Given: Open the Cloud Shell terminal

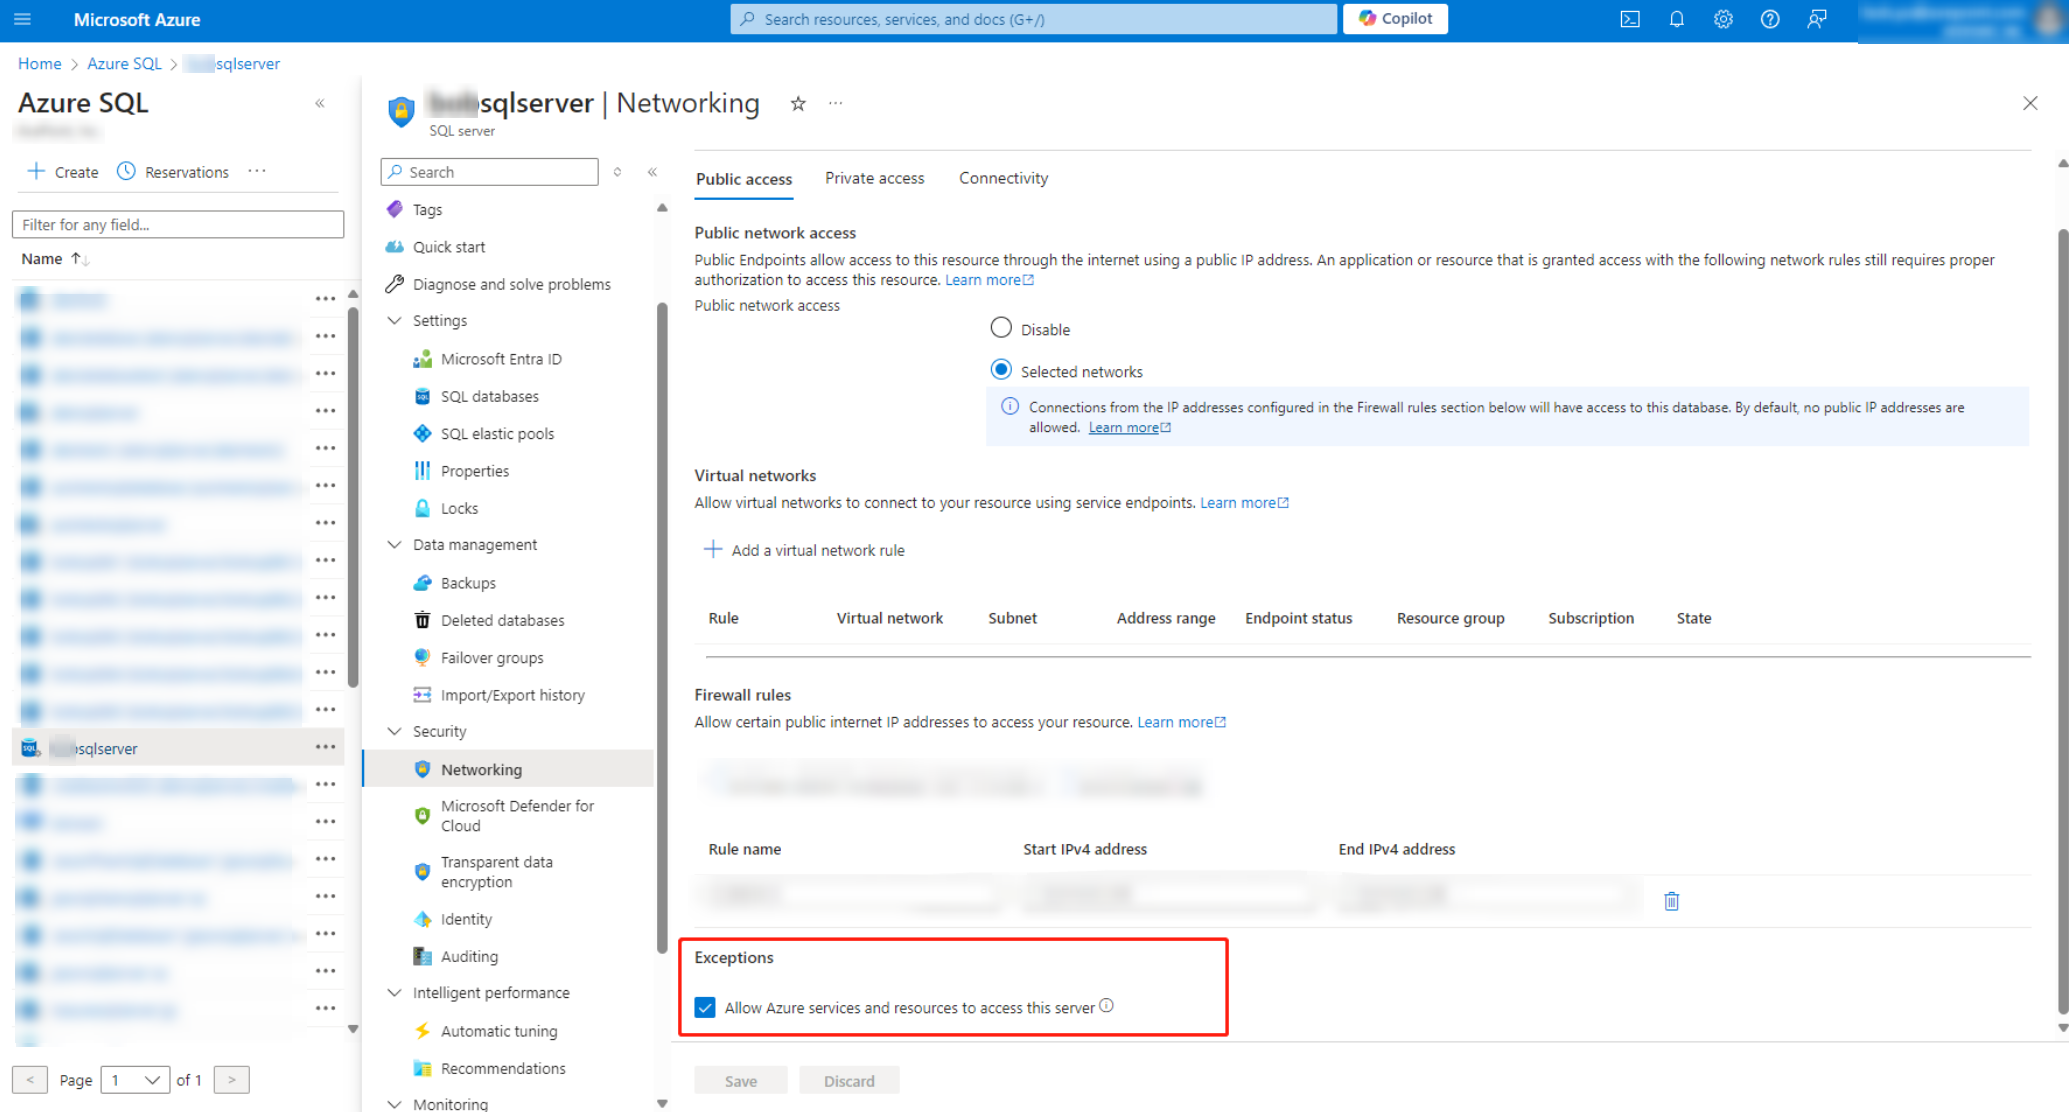Looking at the screenshot, I should (1629, 19).
